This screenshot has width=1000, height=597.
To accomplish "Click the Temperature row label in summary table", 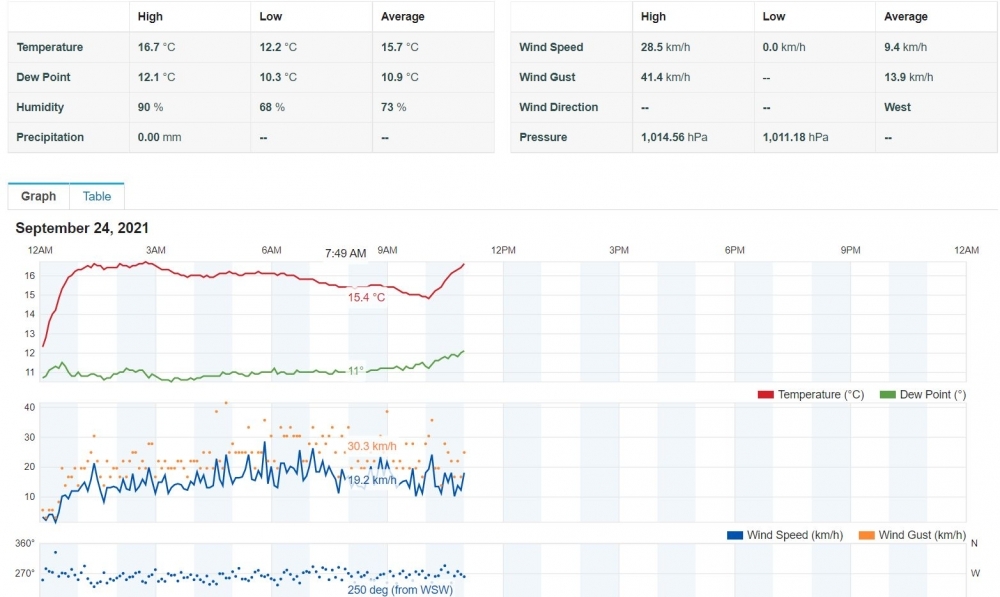I will coord(50,47).
